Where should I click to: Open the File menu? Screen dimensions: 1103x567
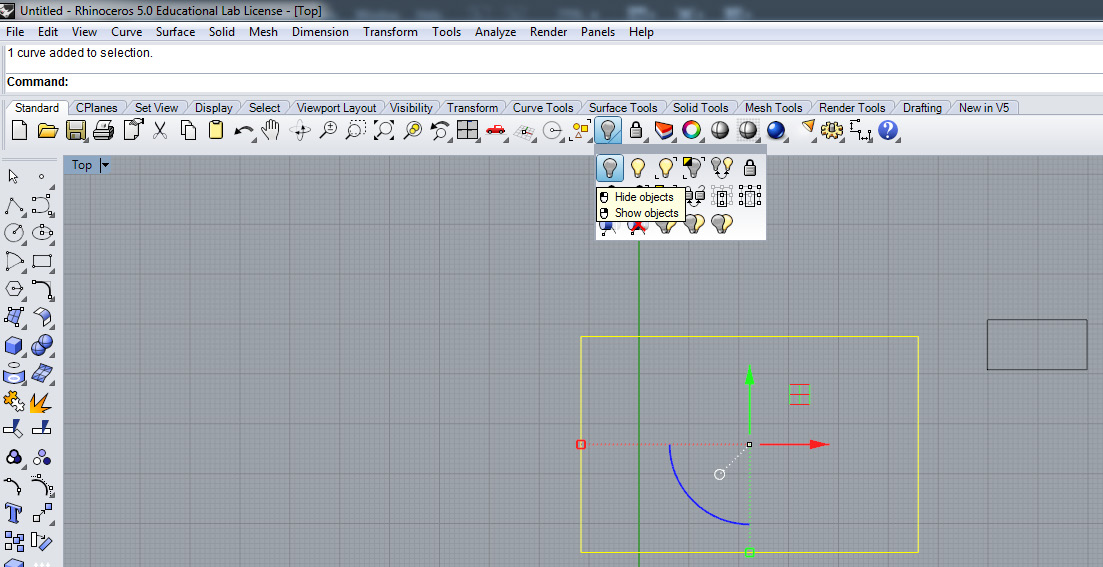15,32
